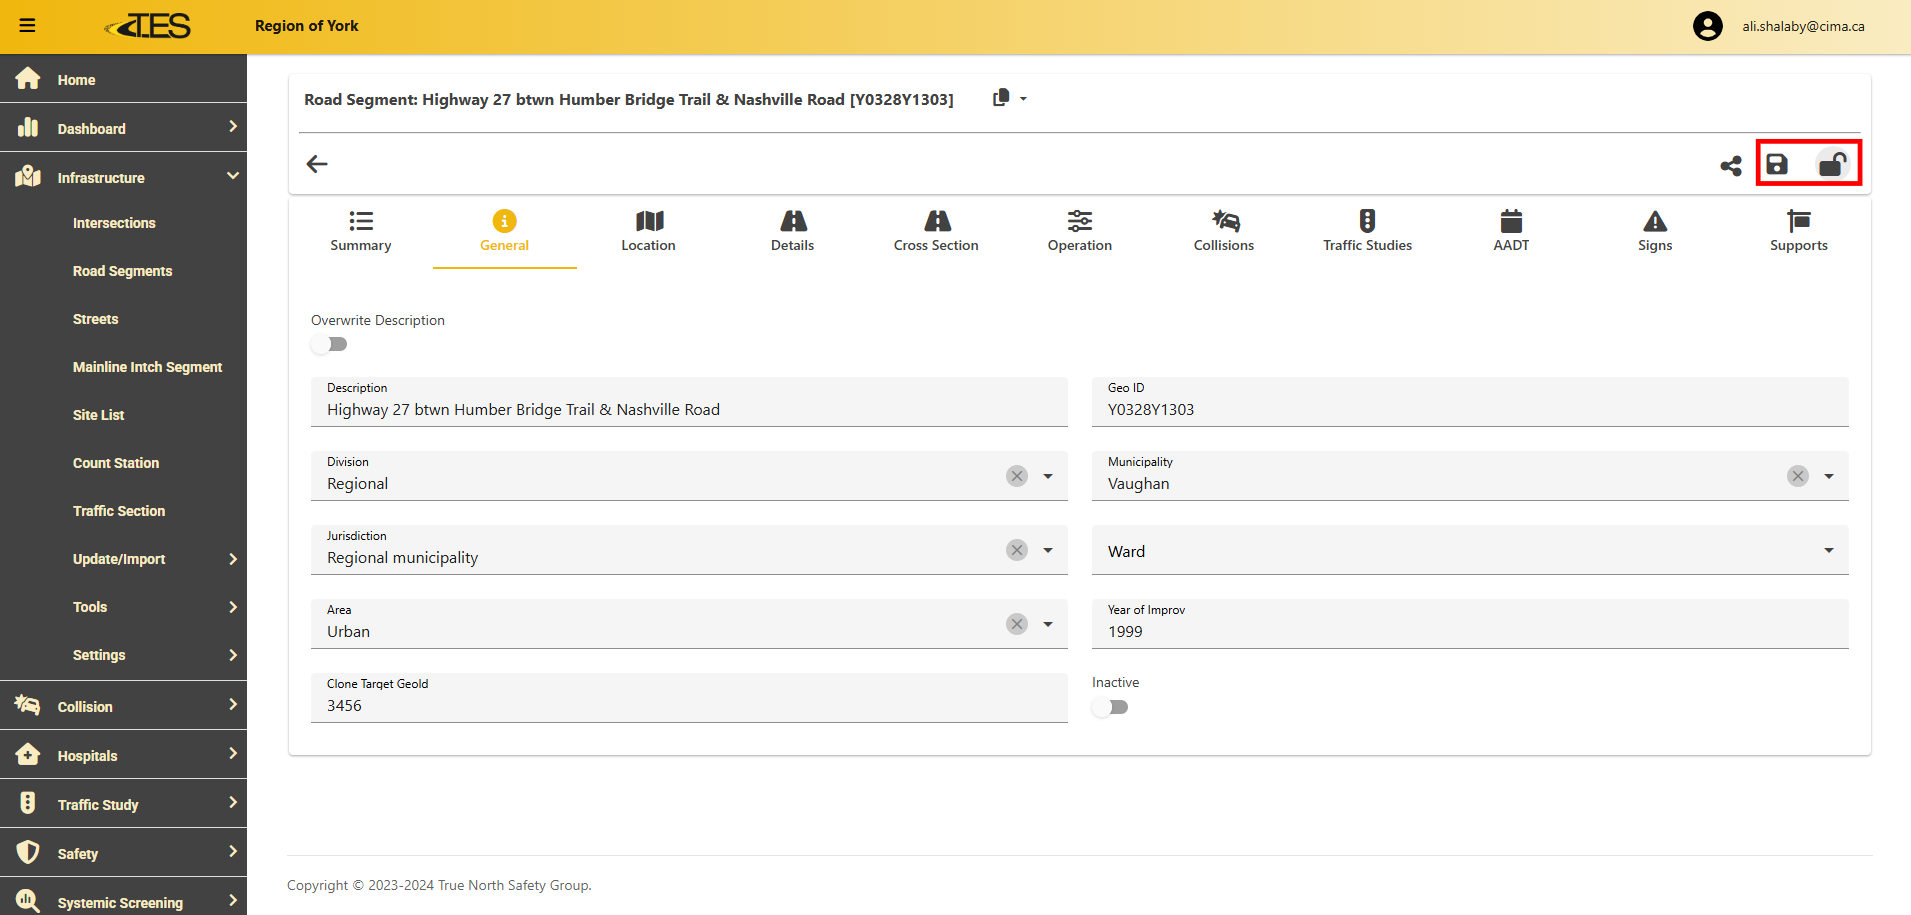The width and height of the screenshot is (1911, 915).
Task: Click the user account avatar icon
Action: 1707,26
